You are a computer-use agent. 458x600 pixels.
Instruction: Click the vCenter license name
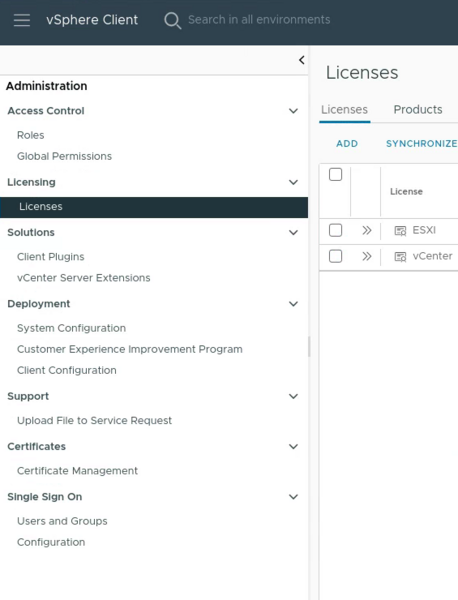432,256
